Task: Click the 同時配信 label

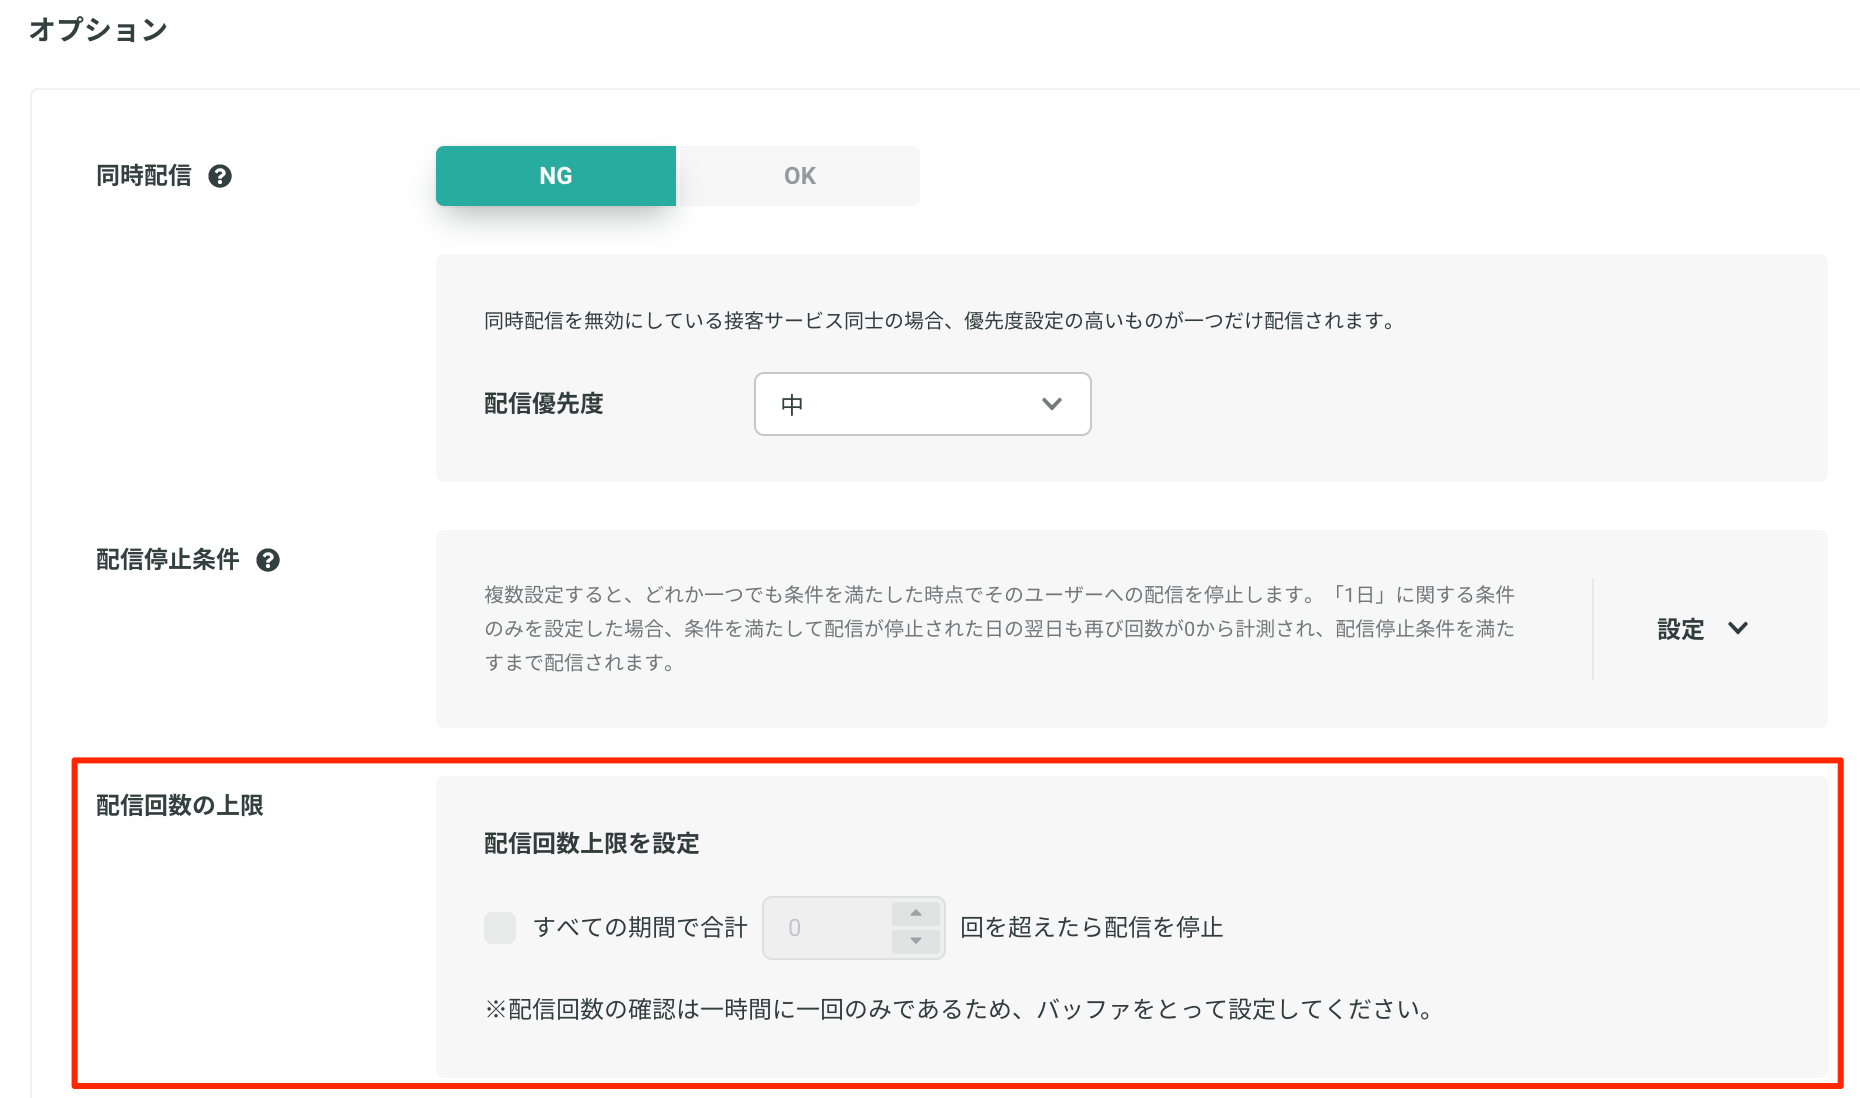Action: click(144, 176)
